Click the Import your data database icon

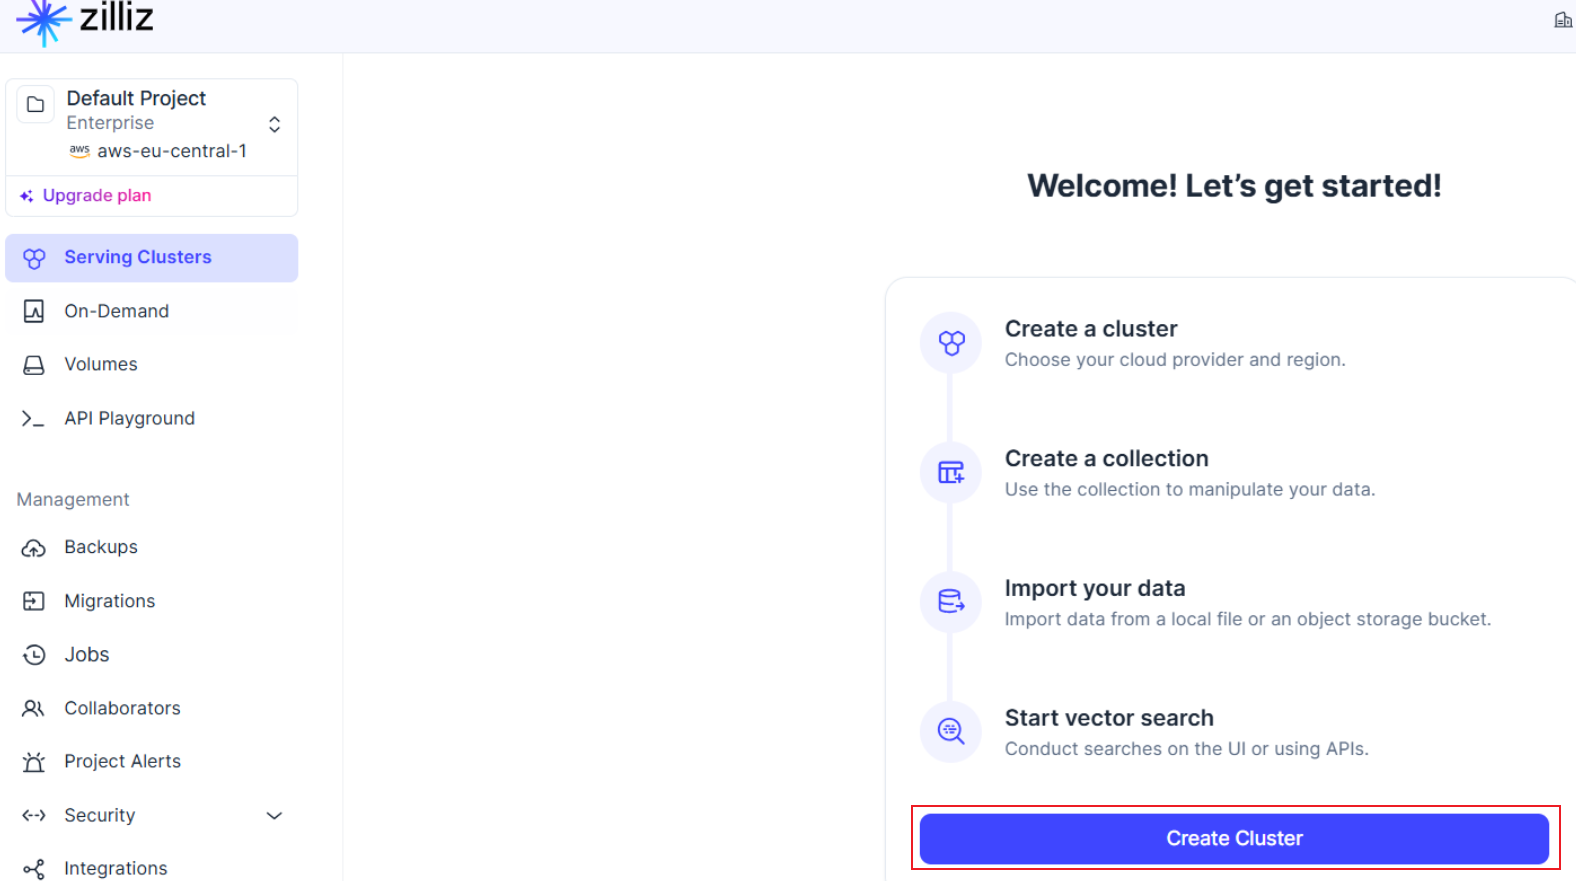pos(951,601)
